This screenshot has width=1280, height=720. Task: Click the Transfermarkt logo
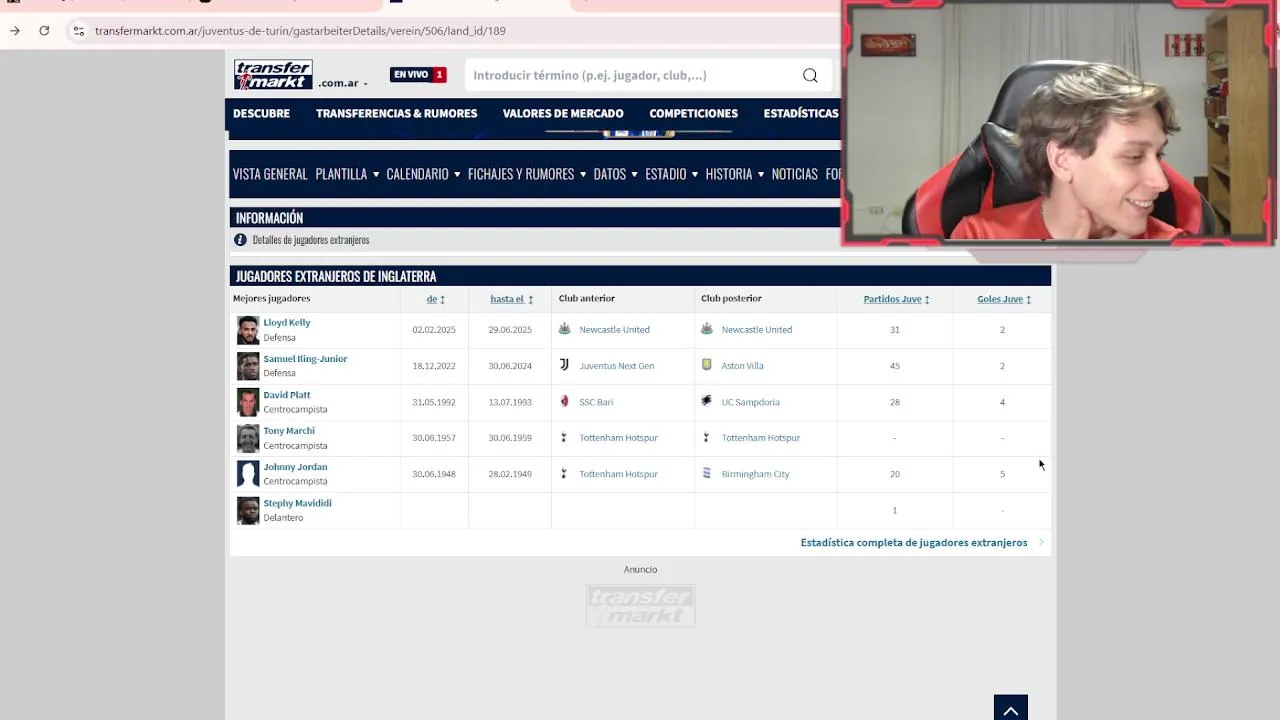[273, 75]
